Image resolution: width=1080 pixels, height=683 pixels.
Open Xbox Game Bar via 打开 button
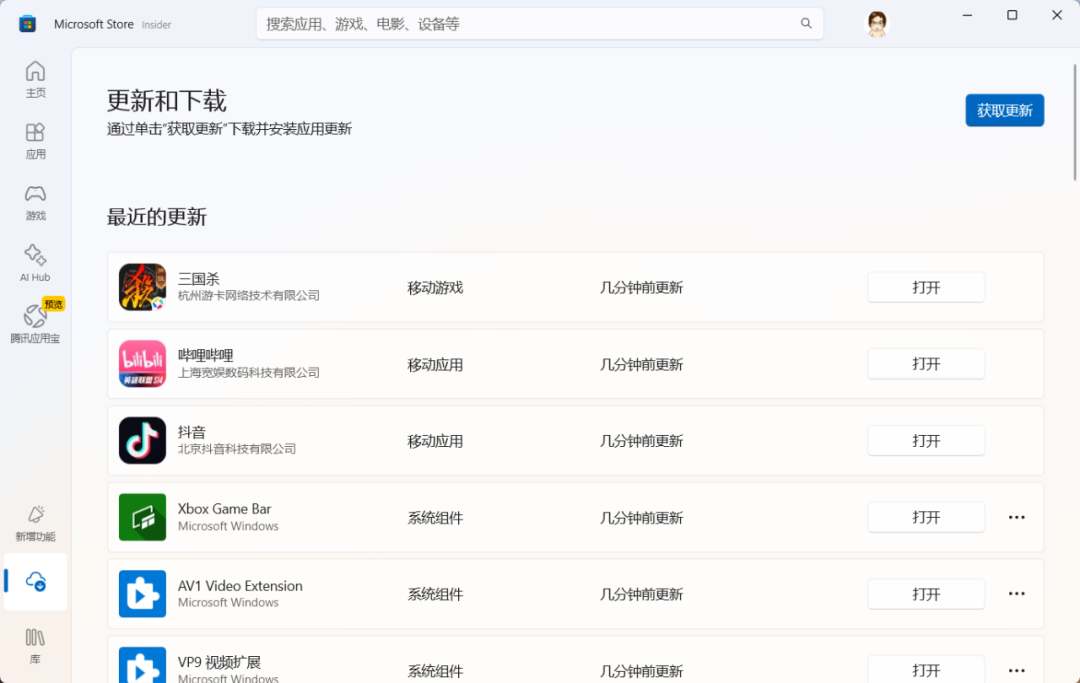coord(926,517)
